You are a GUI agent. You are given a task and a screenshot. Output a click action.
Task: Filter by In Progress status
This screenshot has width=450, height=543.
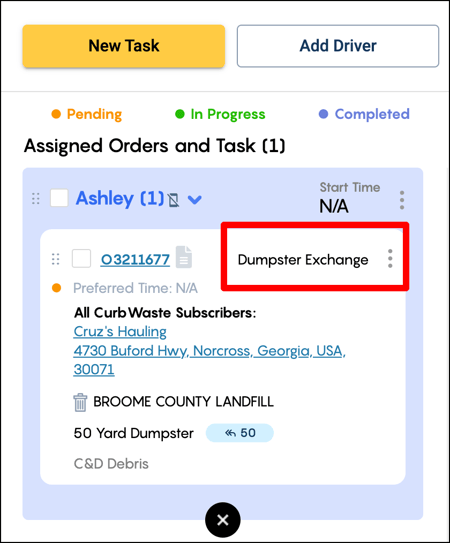220,114
